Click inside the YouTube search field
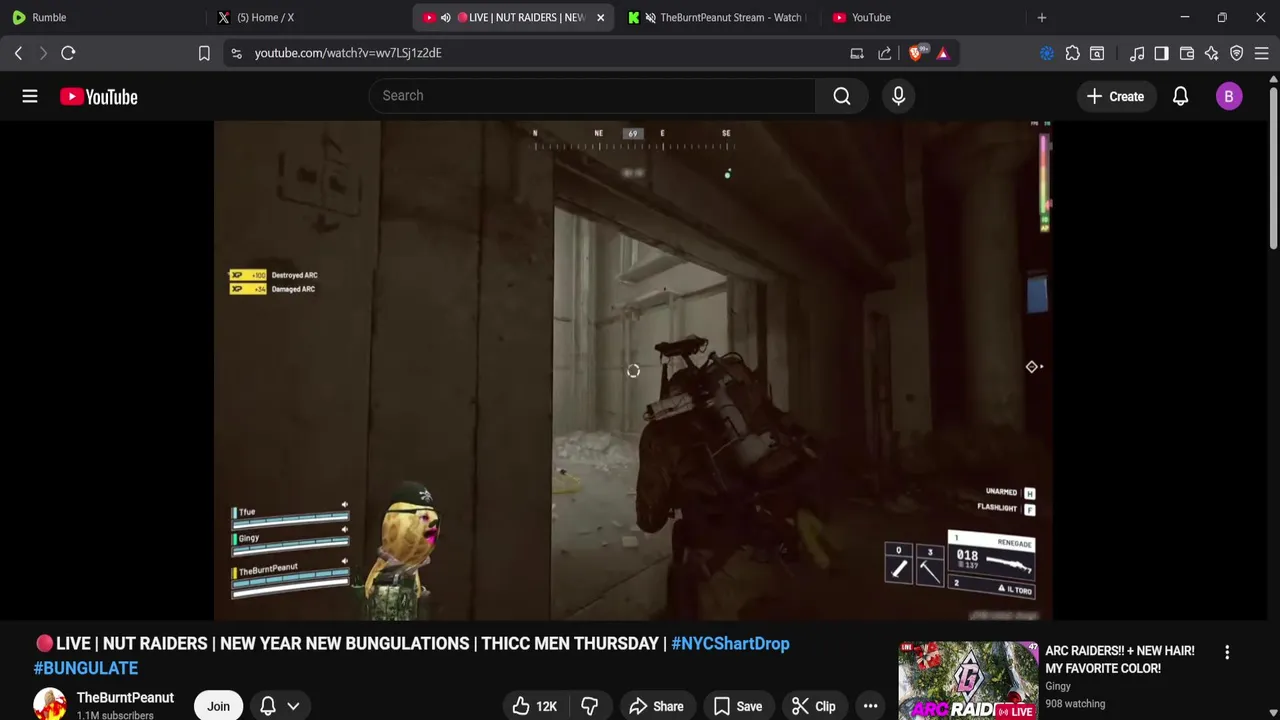Viewport: 1280px width, 720px height. click(x=592, y=96)
